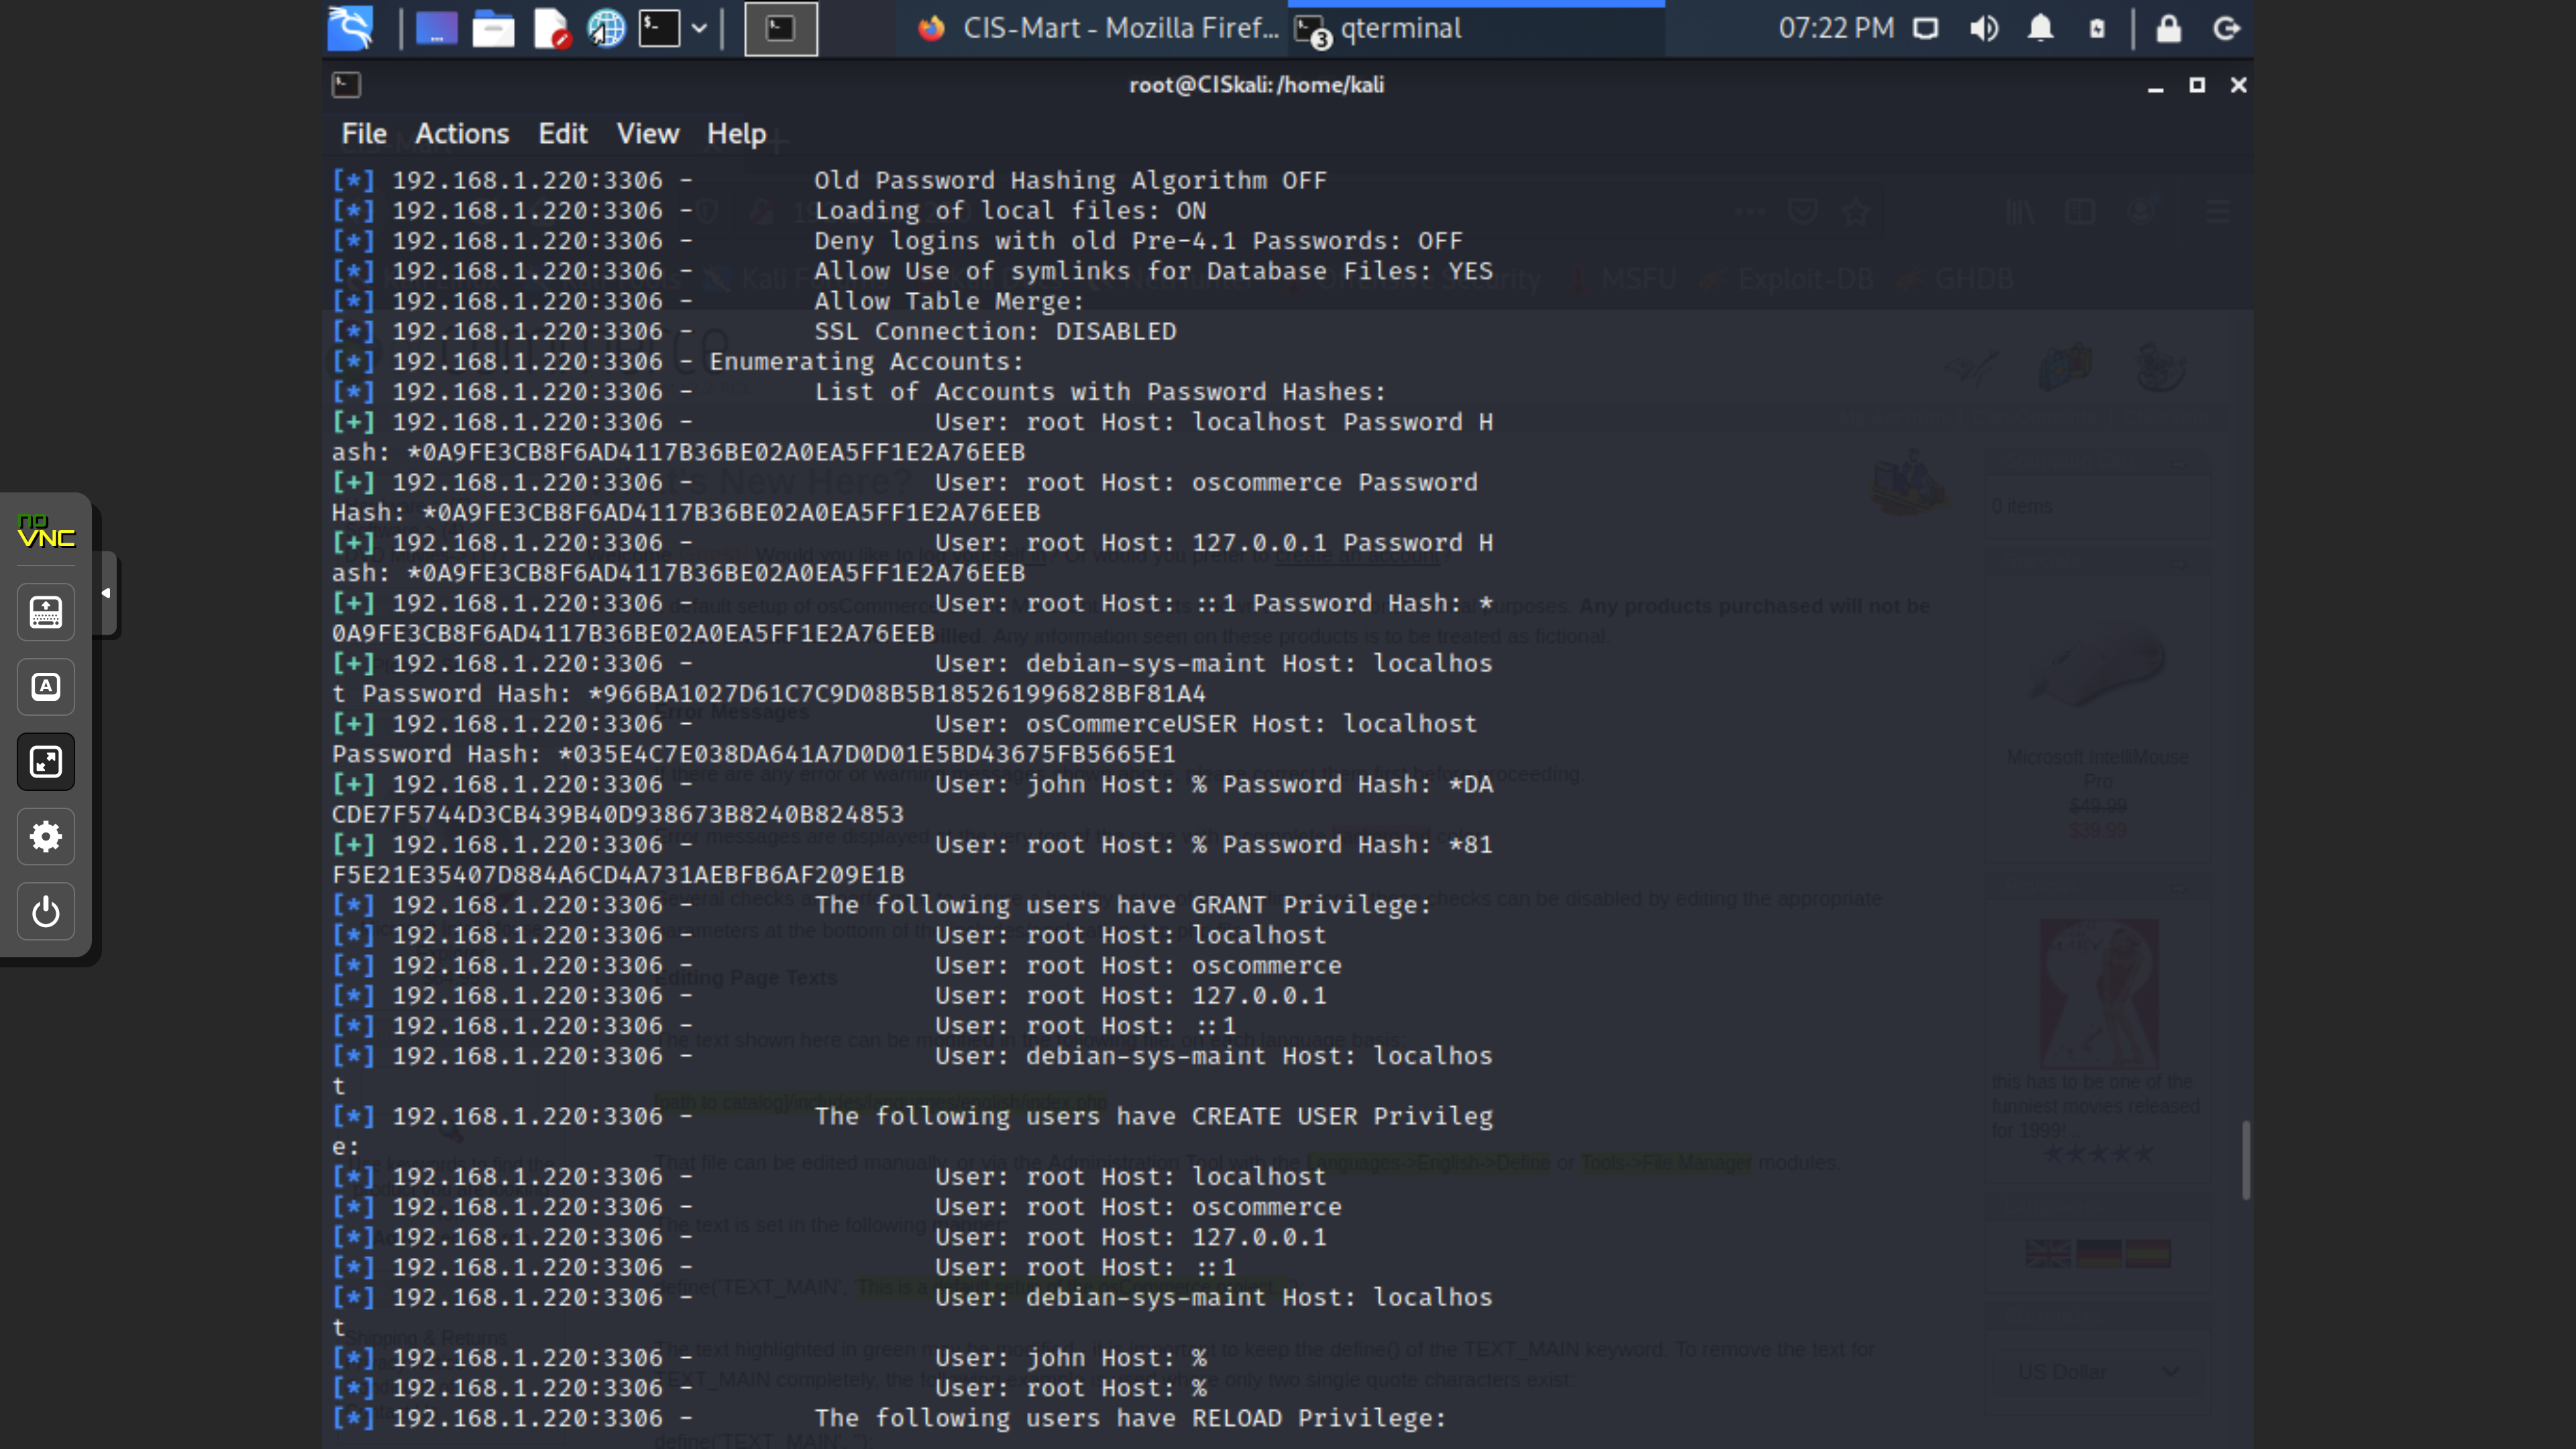This screenshot has width=2576, height=1449.
Task: Open the Actions menu in qterminal
Action: coord(462,134)
